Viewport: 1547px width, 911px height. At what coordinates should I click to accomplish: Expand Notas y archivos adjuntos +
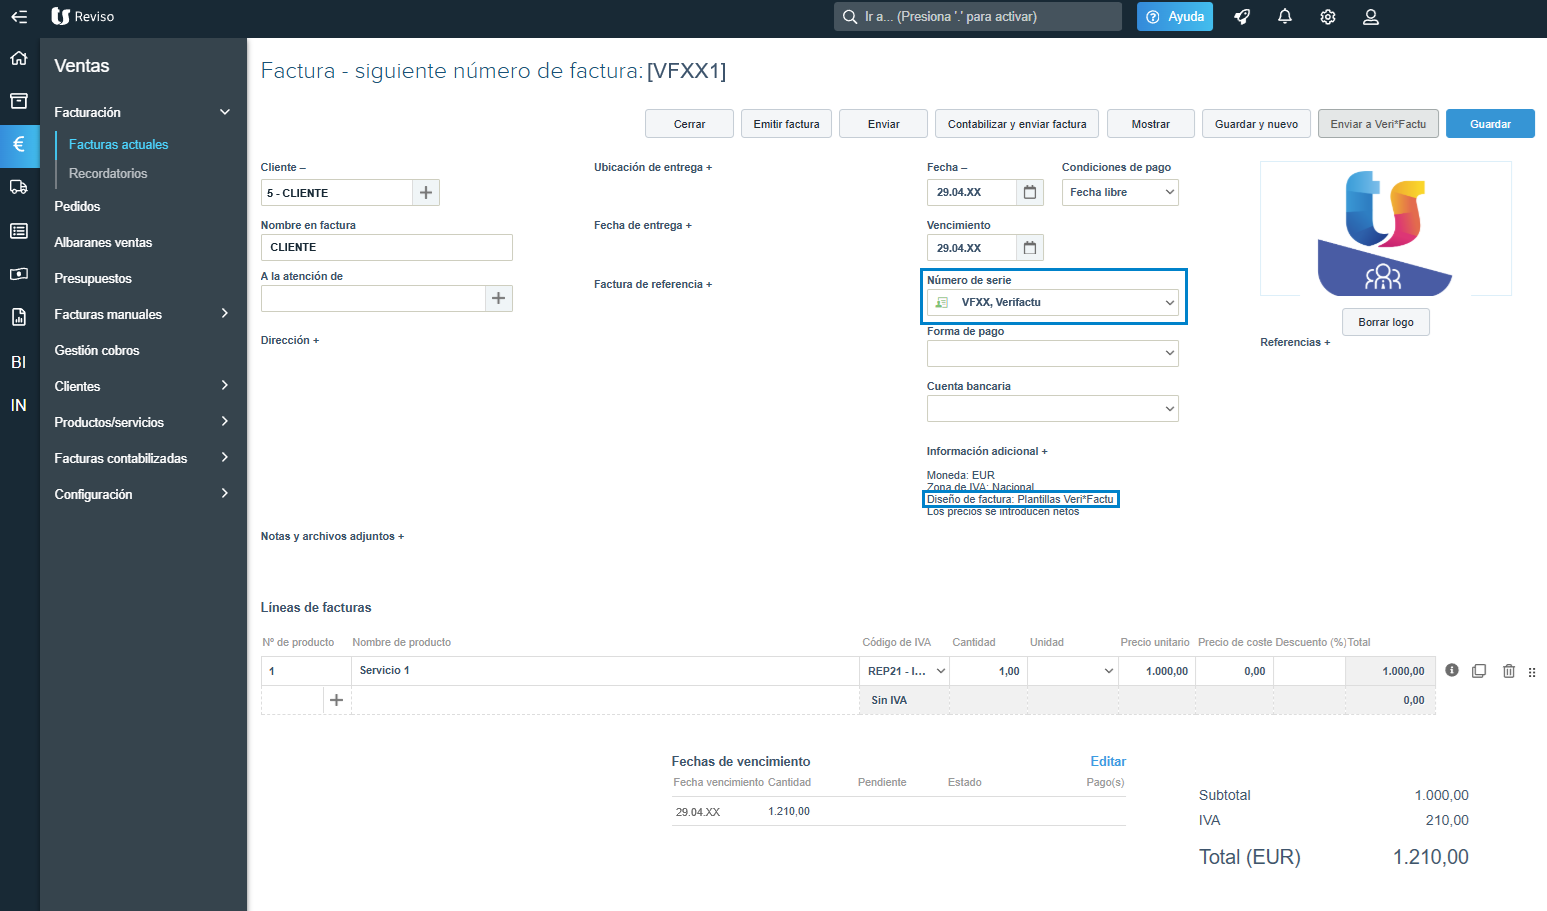[333, 536]
